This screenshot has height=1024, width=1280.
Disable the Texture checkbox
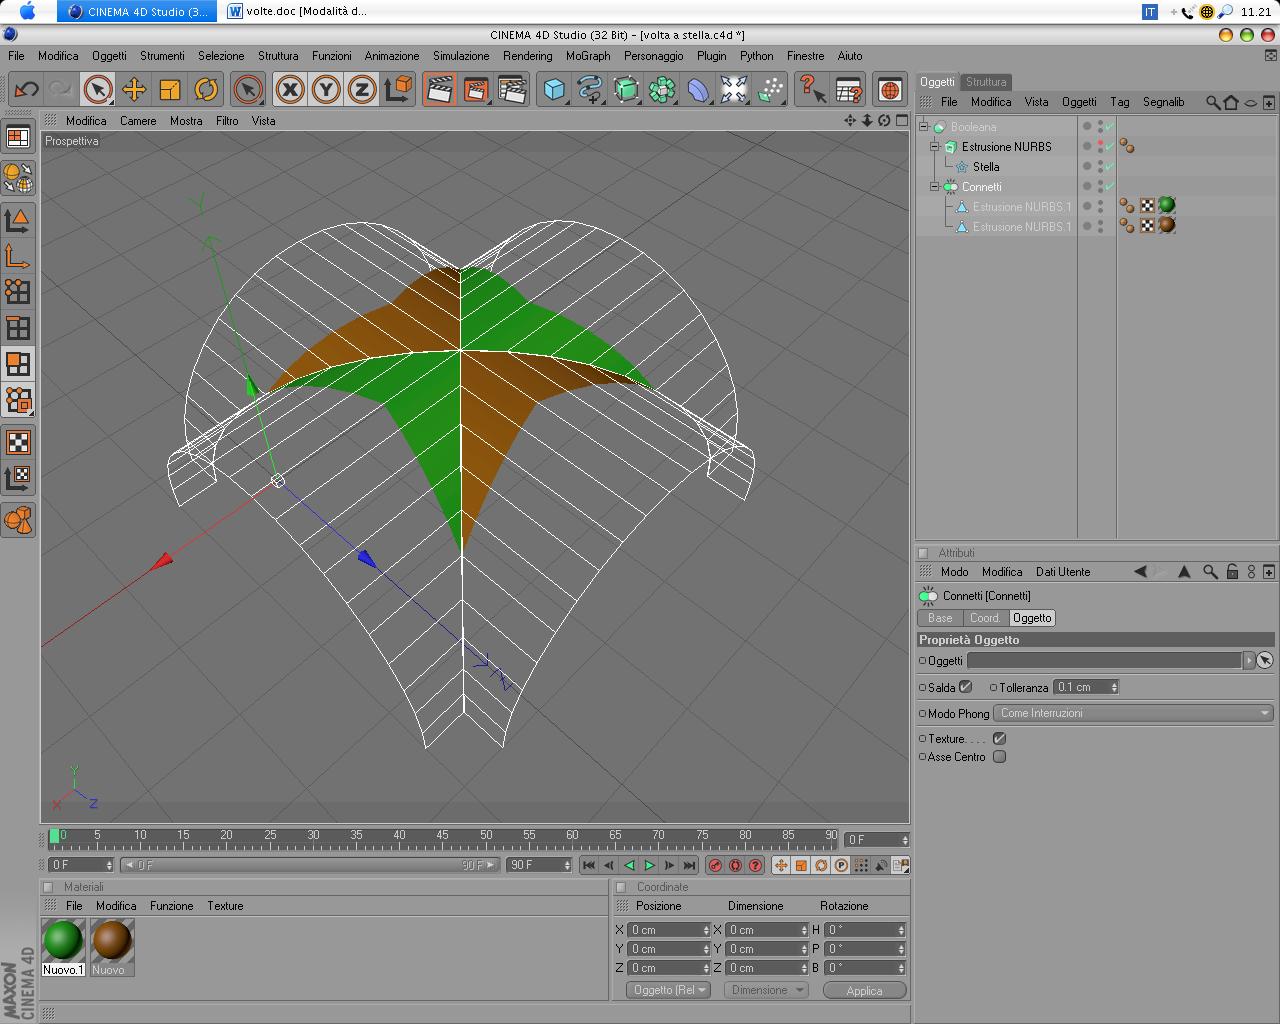(x=999, y=738)
